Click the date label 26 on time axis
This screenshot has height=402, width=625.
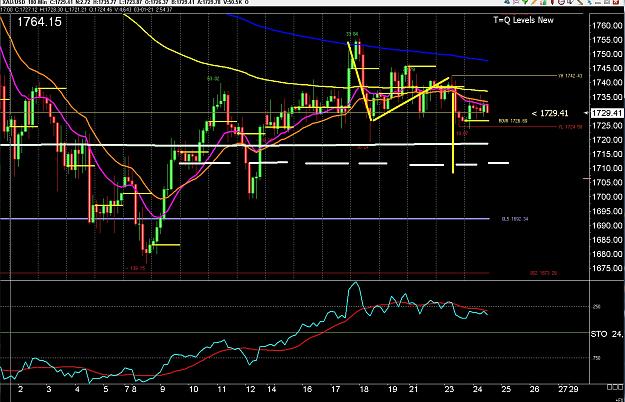pos(534,389)
